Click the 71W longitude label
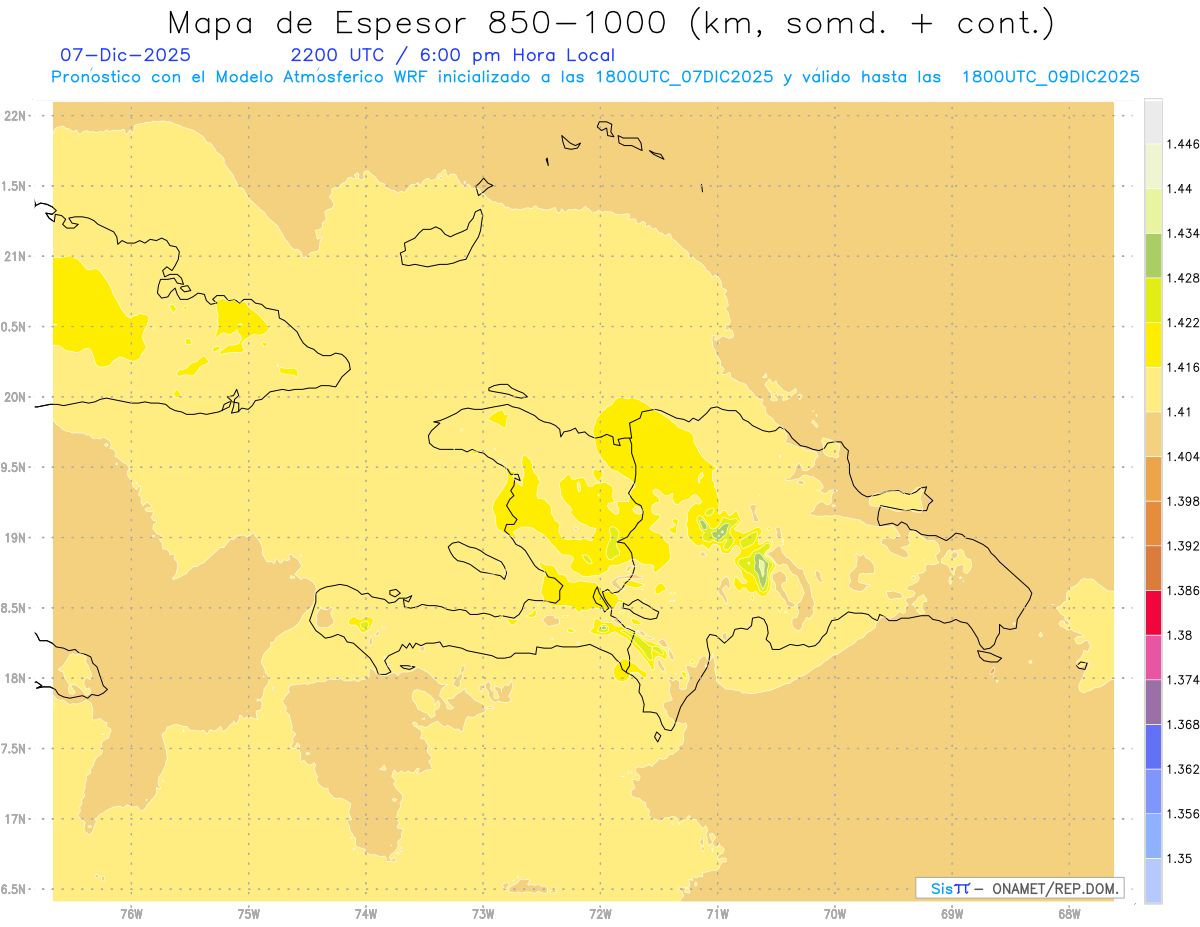The height and width of the screenshot is (927, 1200). click(x=717, y=914)
